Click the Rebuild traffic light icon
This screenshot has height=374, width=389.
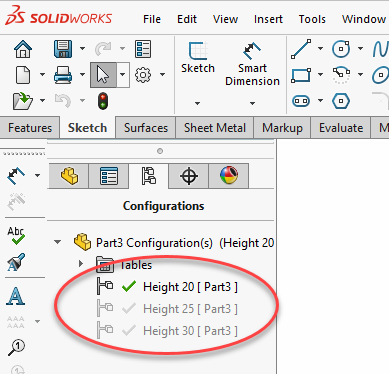(103, 101)
